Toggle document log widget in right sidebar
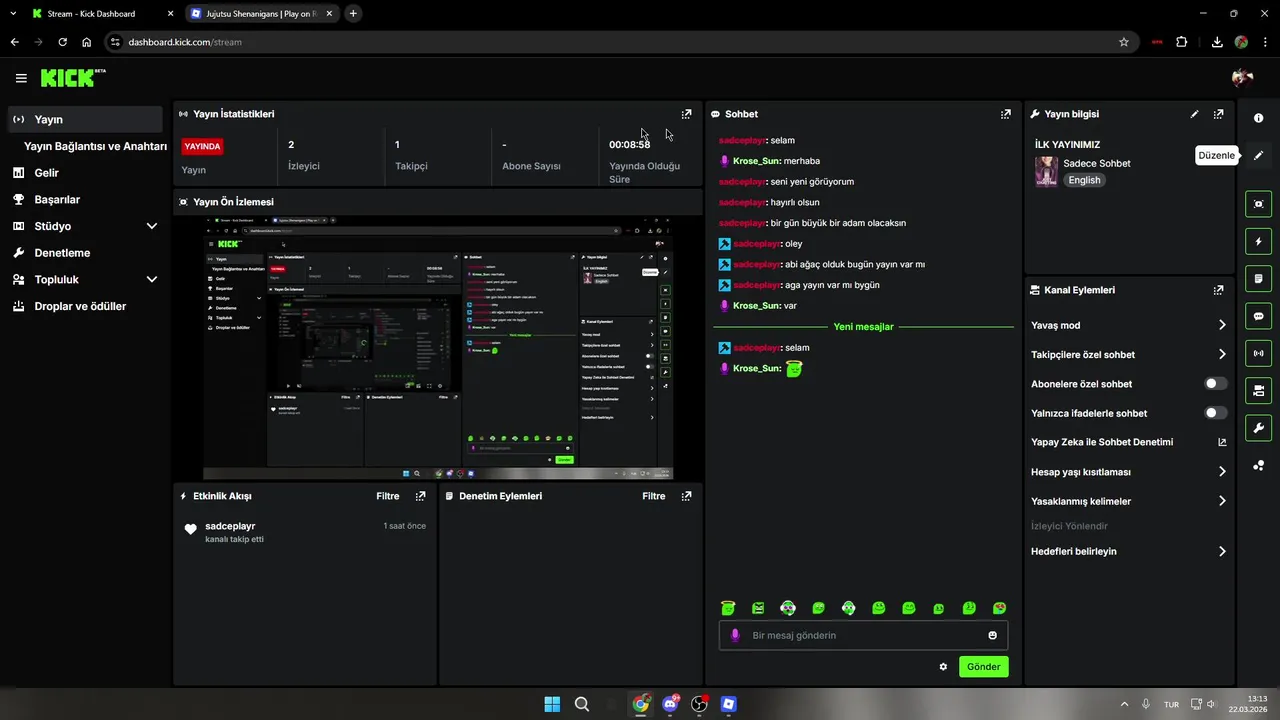The image size is (1280, 720). pos(1258,278)
